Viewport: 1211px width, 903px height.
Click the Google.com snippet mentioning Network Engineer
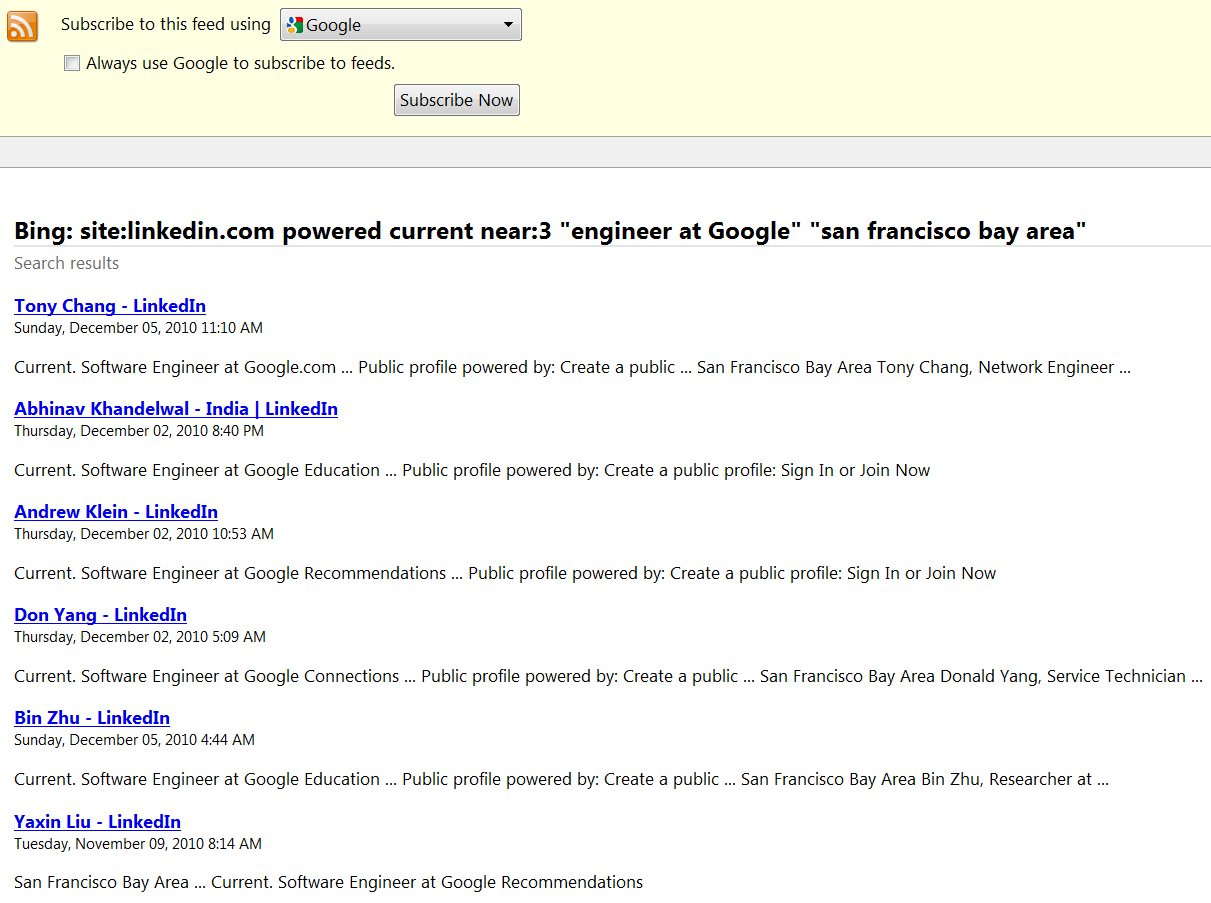pos(572,367)
